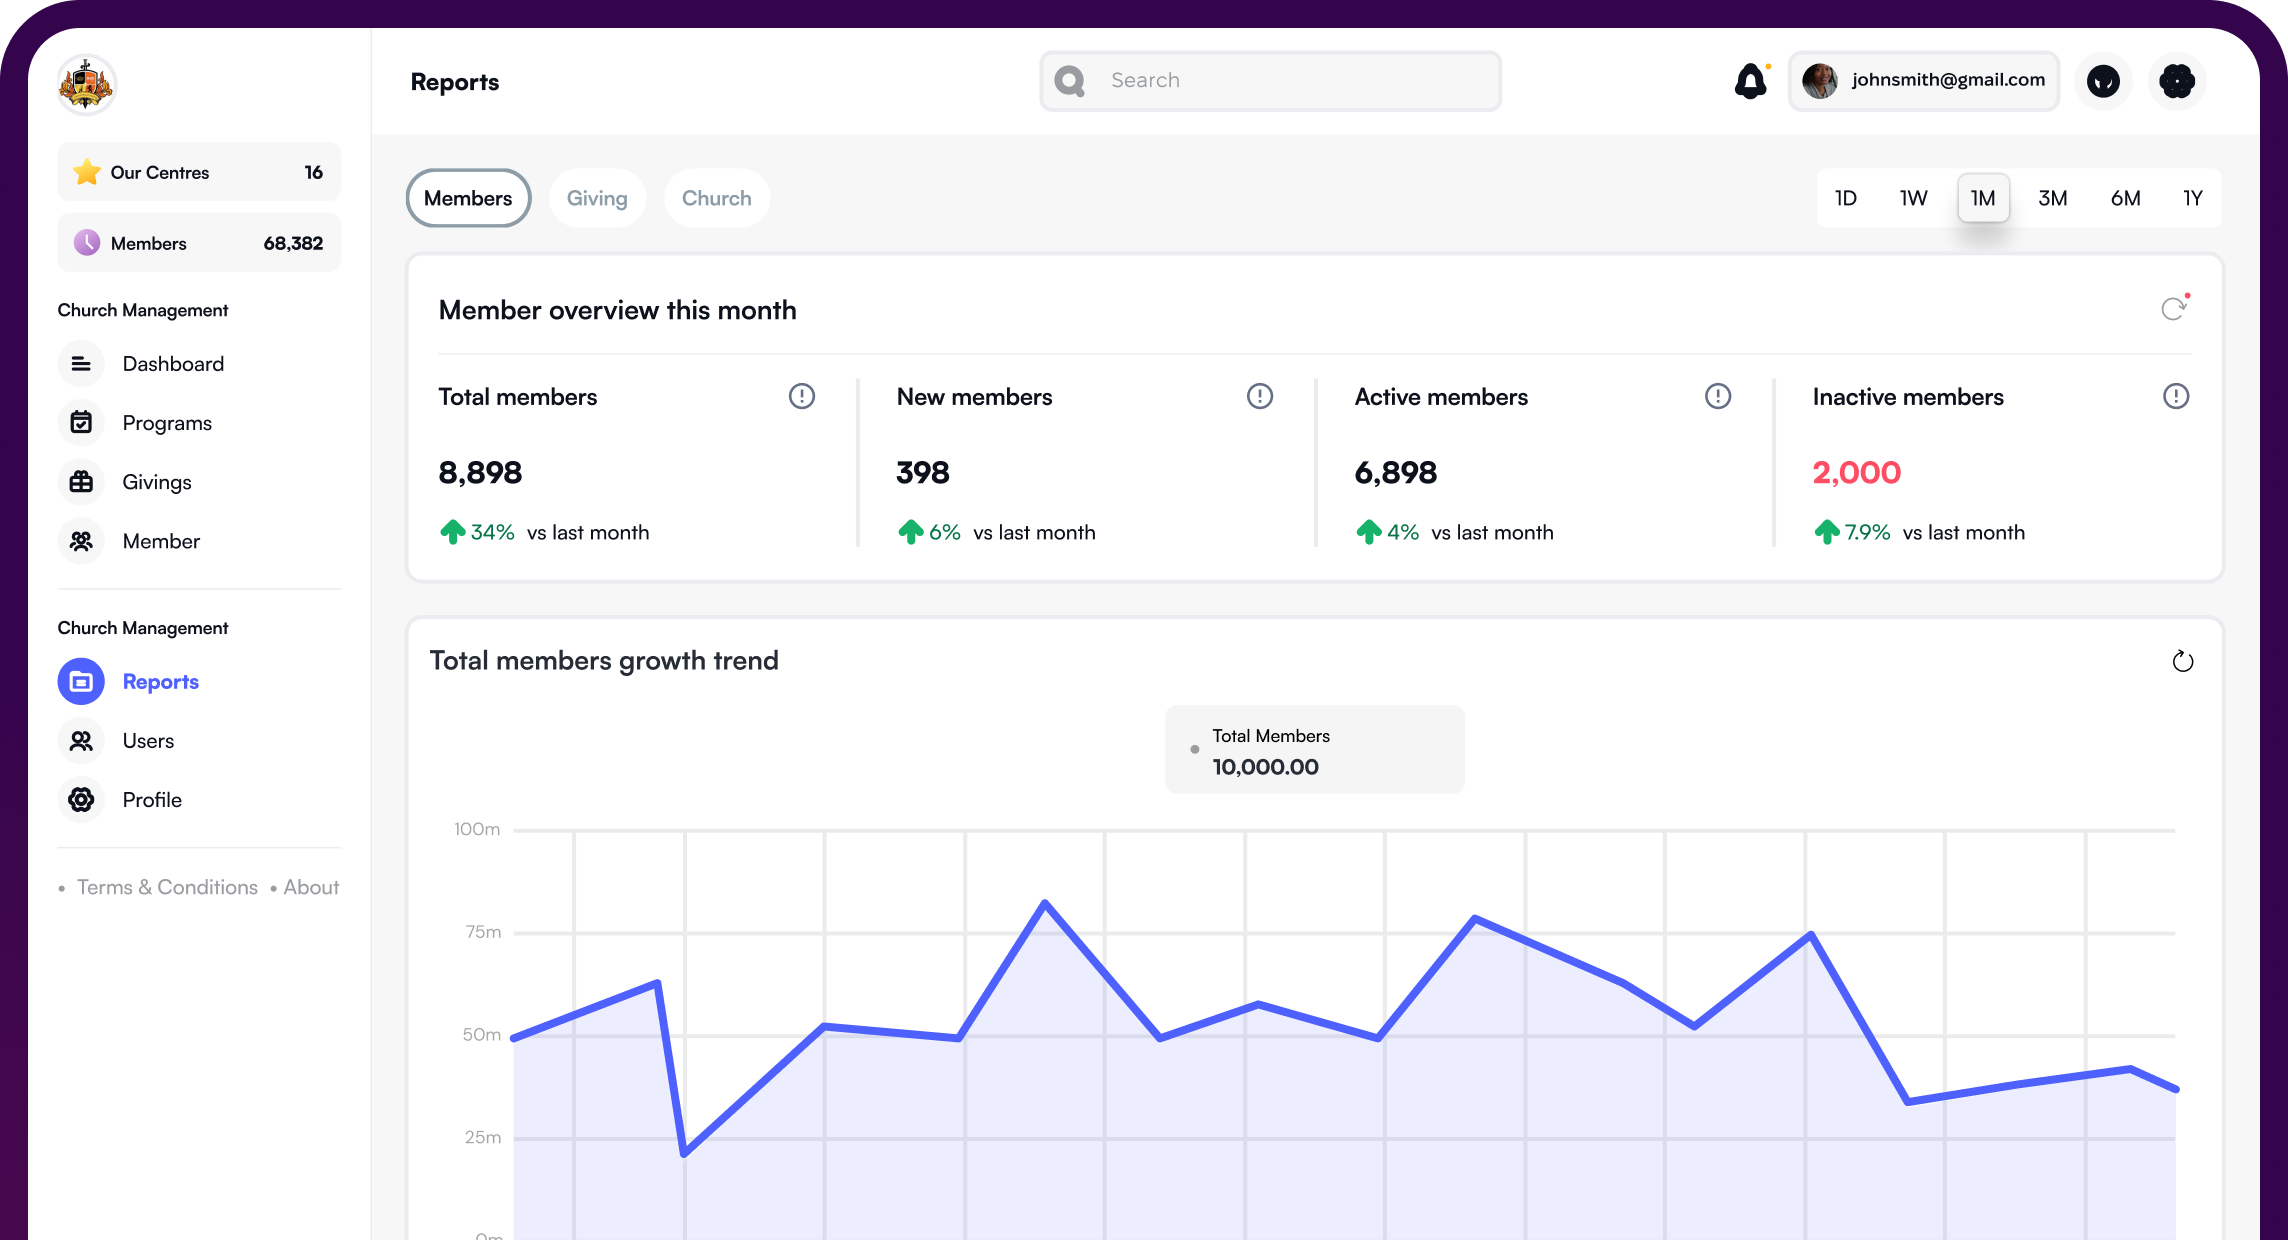
Task: Open Inactive members info icon
Action: coord(2175,397)
